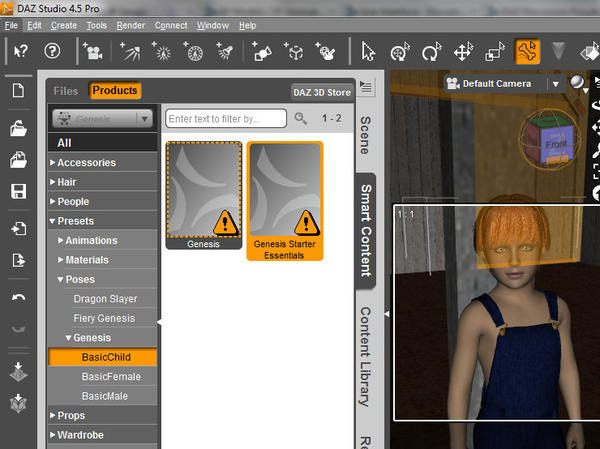Click the Redo arrow icon
Viewport: 600px width, 449px height.
(18, 329)
